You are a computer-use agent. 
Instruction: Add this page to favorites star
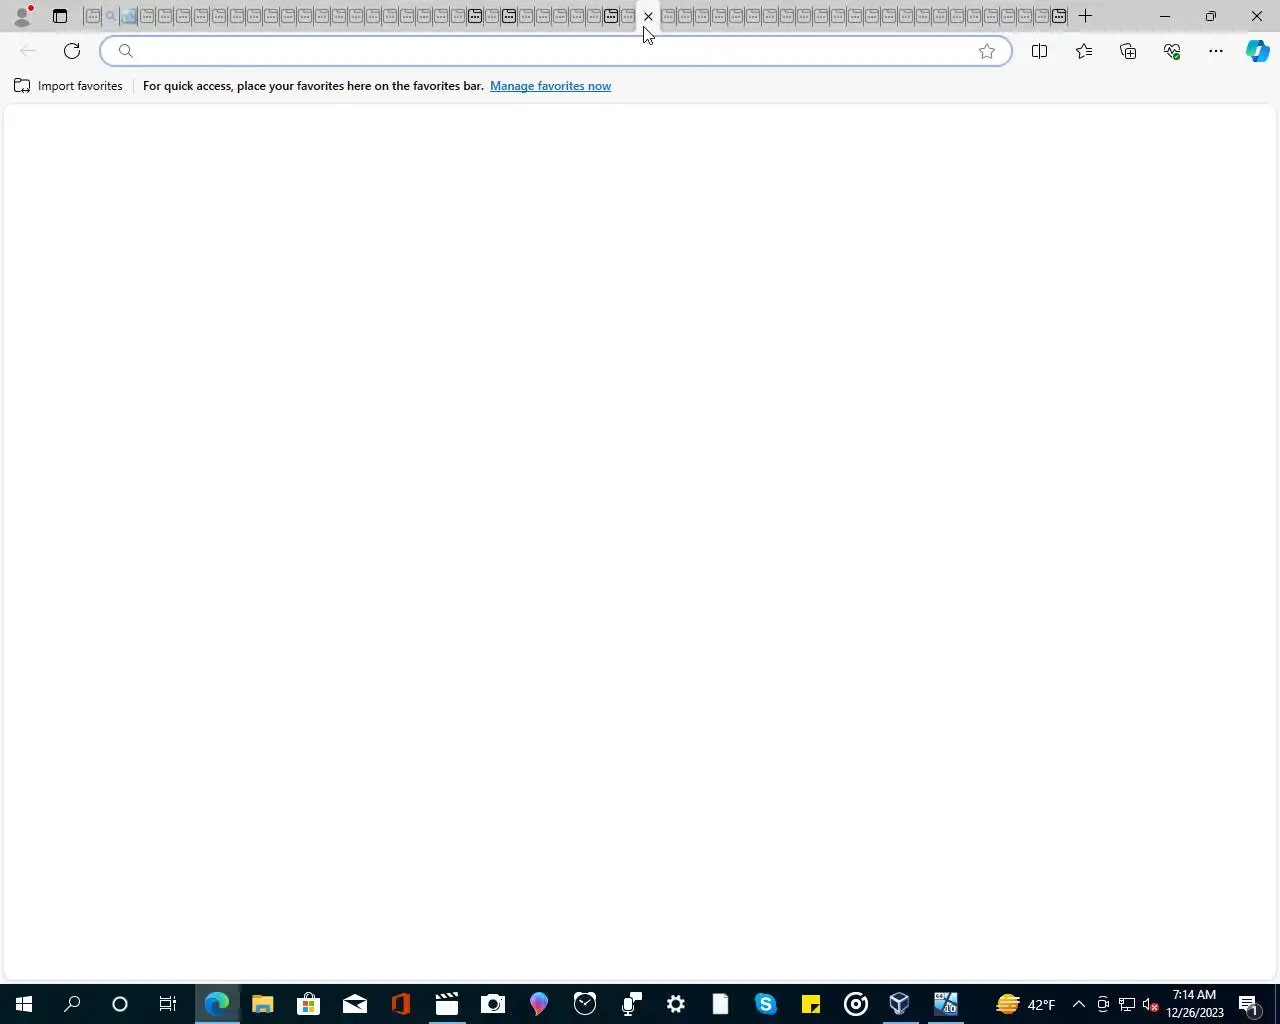(x=987, y=51)
